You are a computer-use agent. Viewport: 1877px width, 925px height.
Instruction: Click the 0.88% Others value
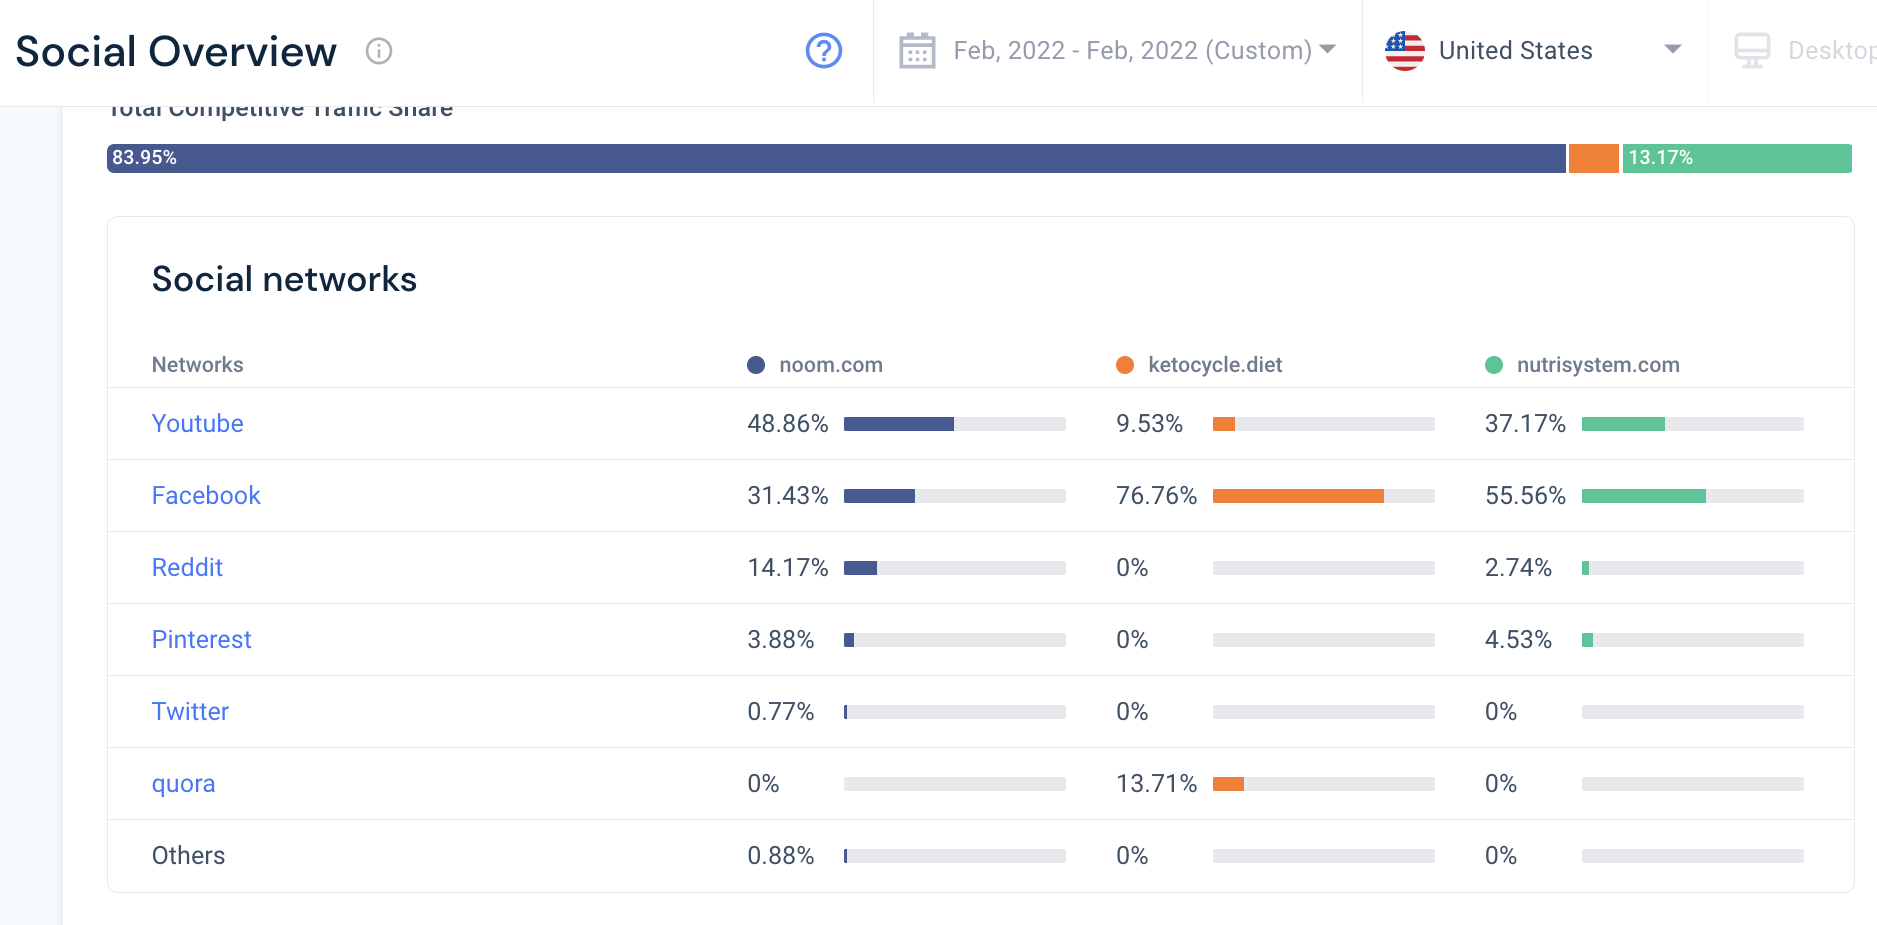(781, 856)
